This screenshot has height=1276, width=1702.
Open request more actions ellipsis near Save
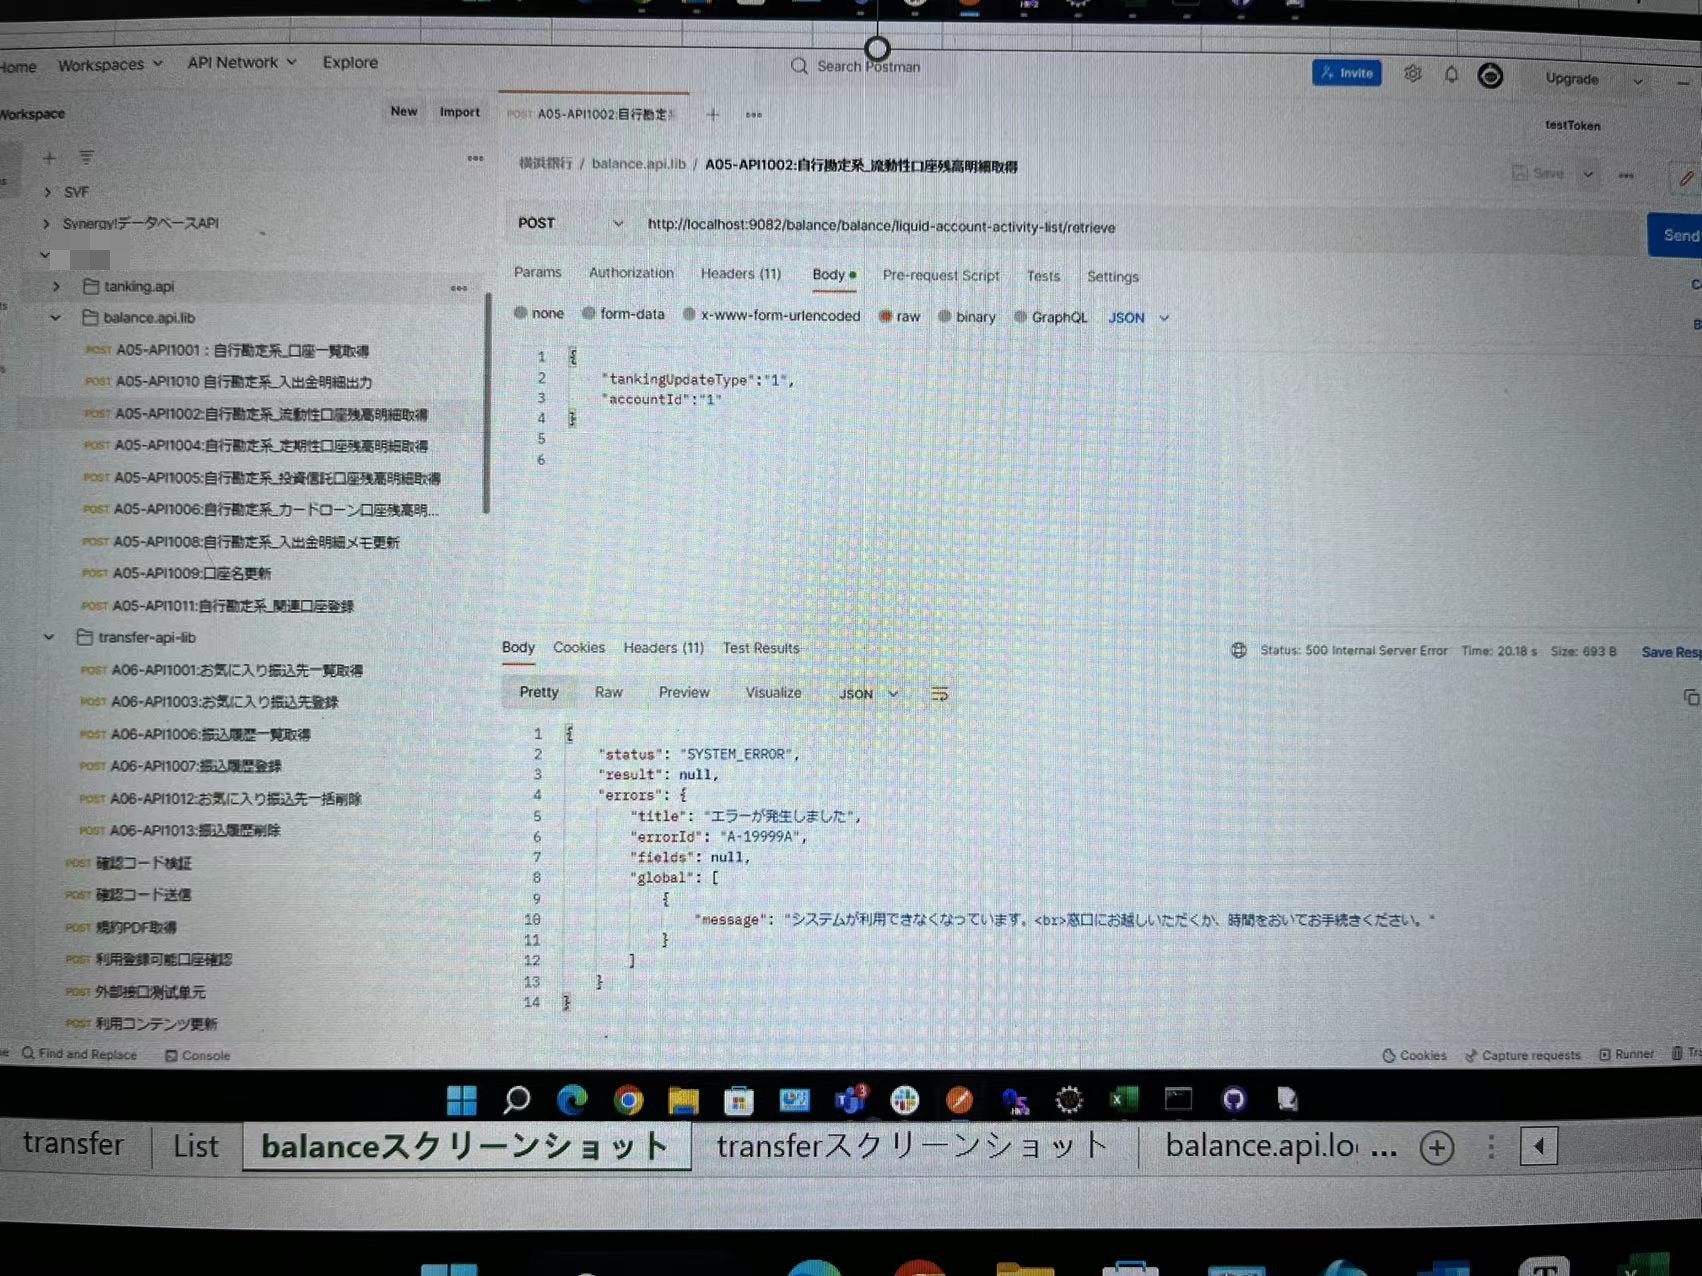click(1627, 176)
